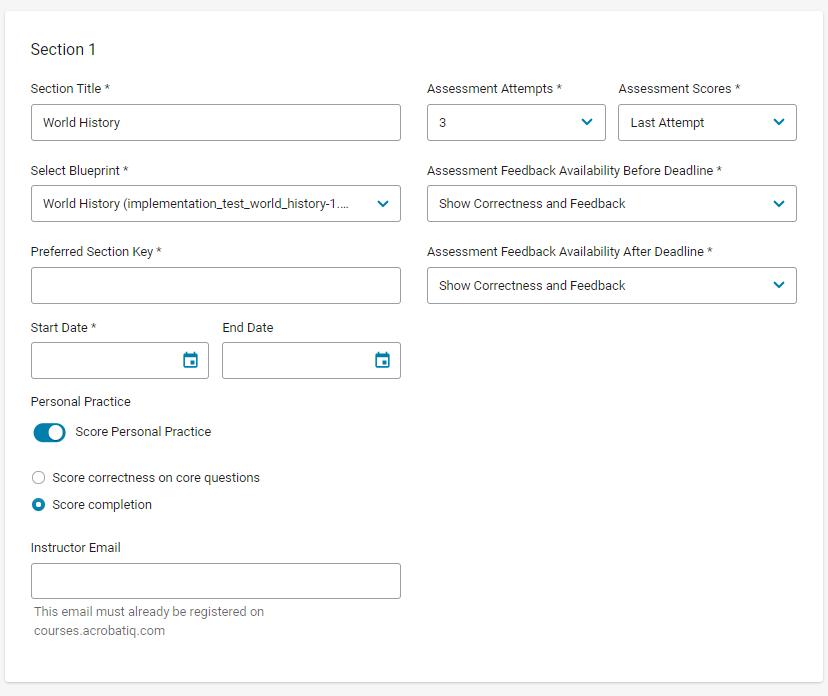828x696 pixels.
Task: Click the Section Title input field
Action: [215, 123]
